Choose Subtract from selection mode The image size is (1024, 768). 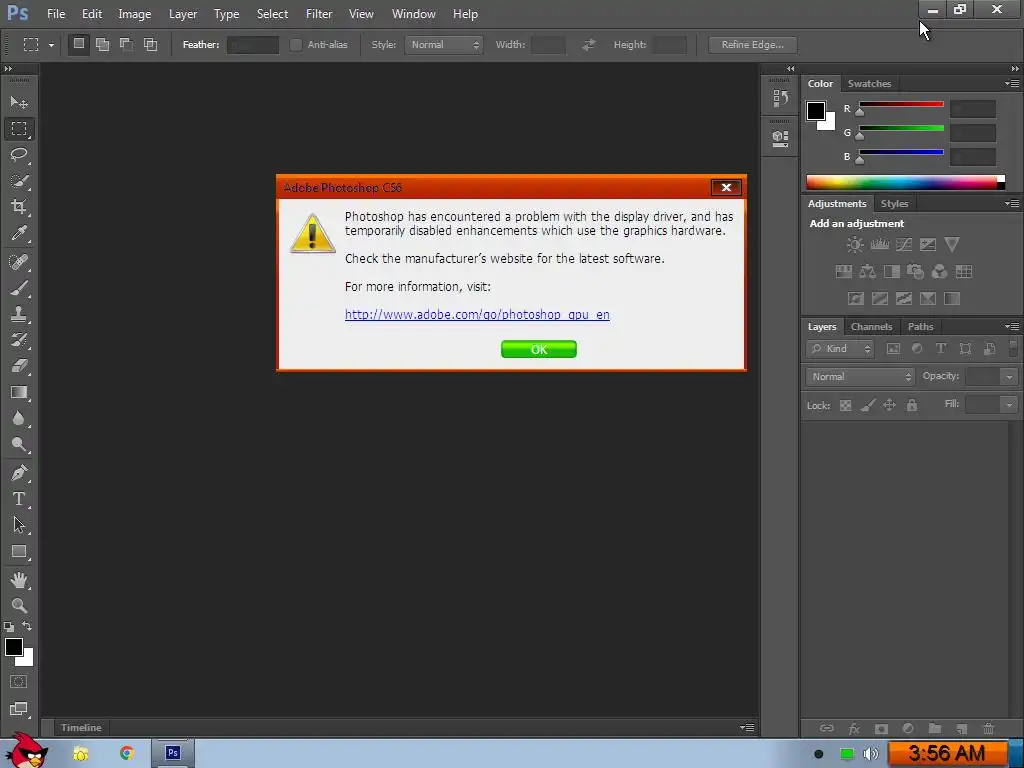(127, 44)
